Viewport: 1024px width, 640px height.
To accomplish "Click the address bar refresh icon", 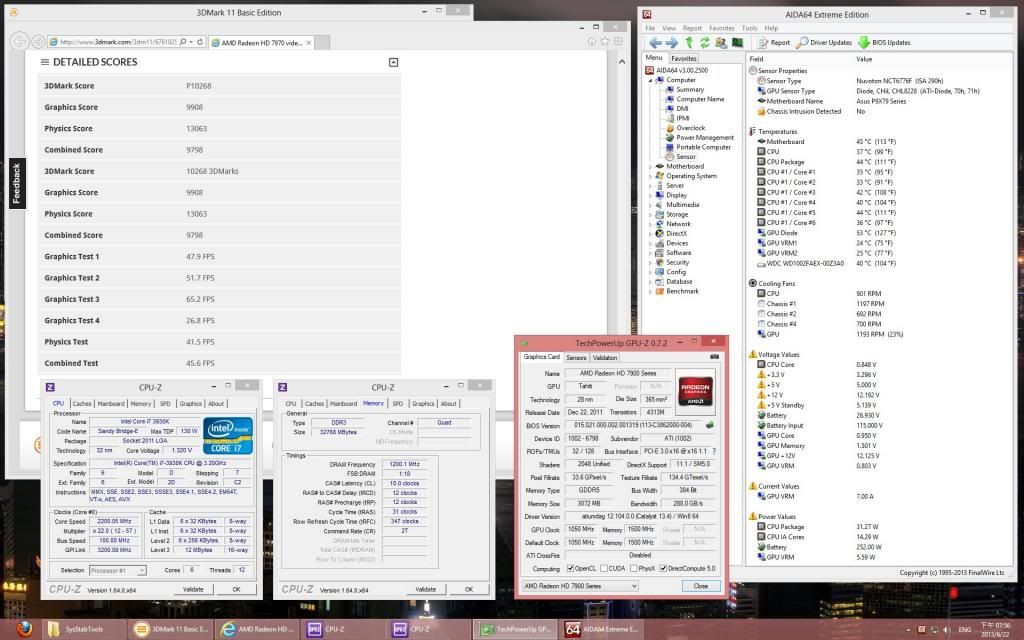I will click(200, 42).
